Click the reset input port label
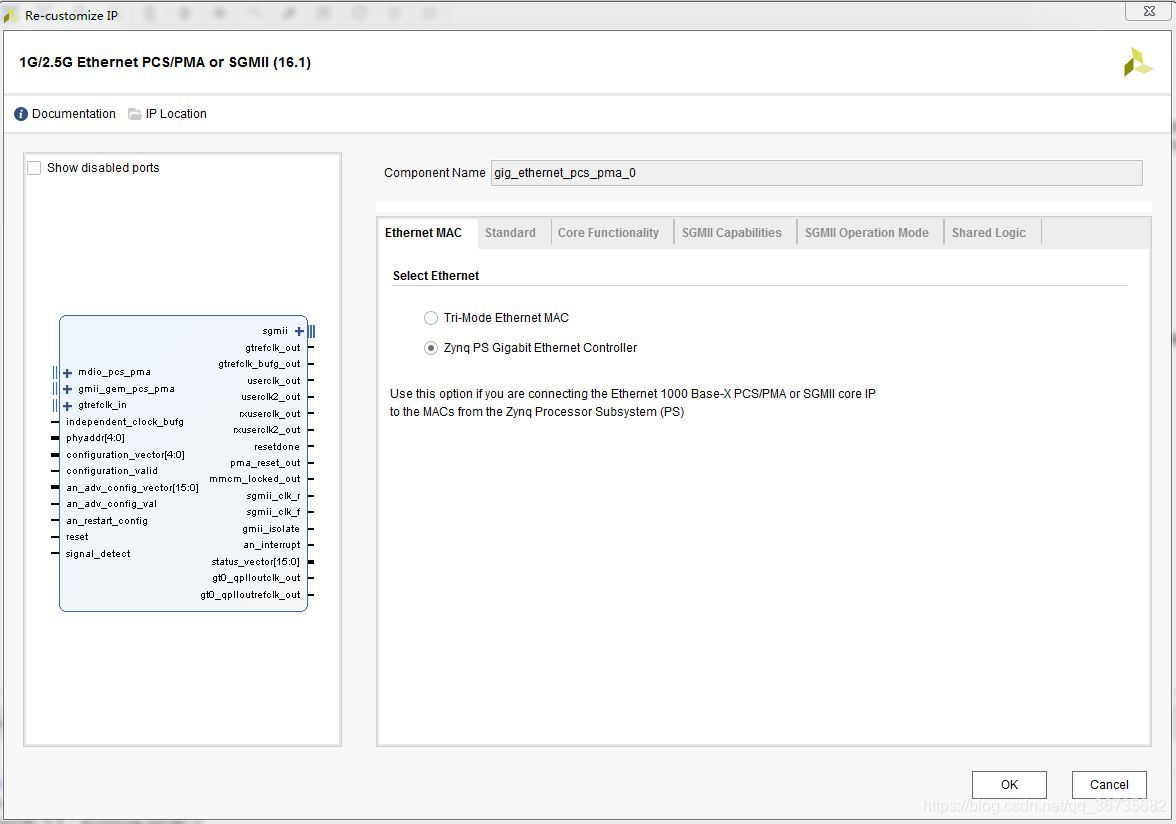This screenshot has width=1176, height=824. (x=77, y=537)
